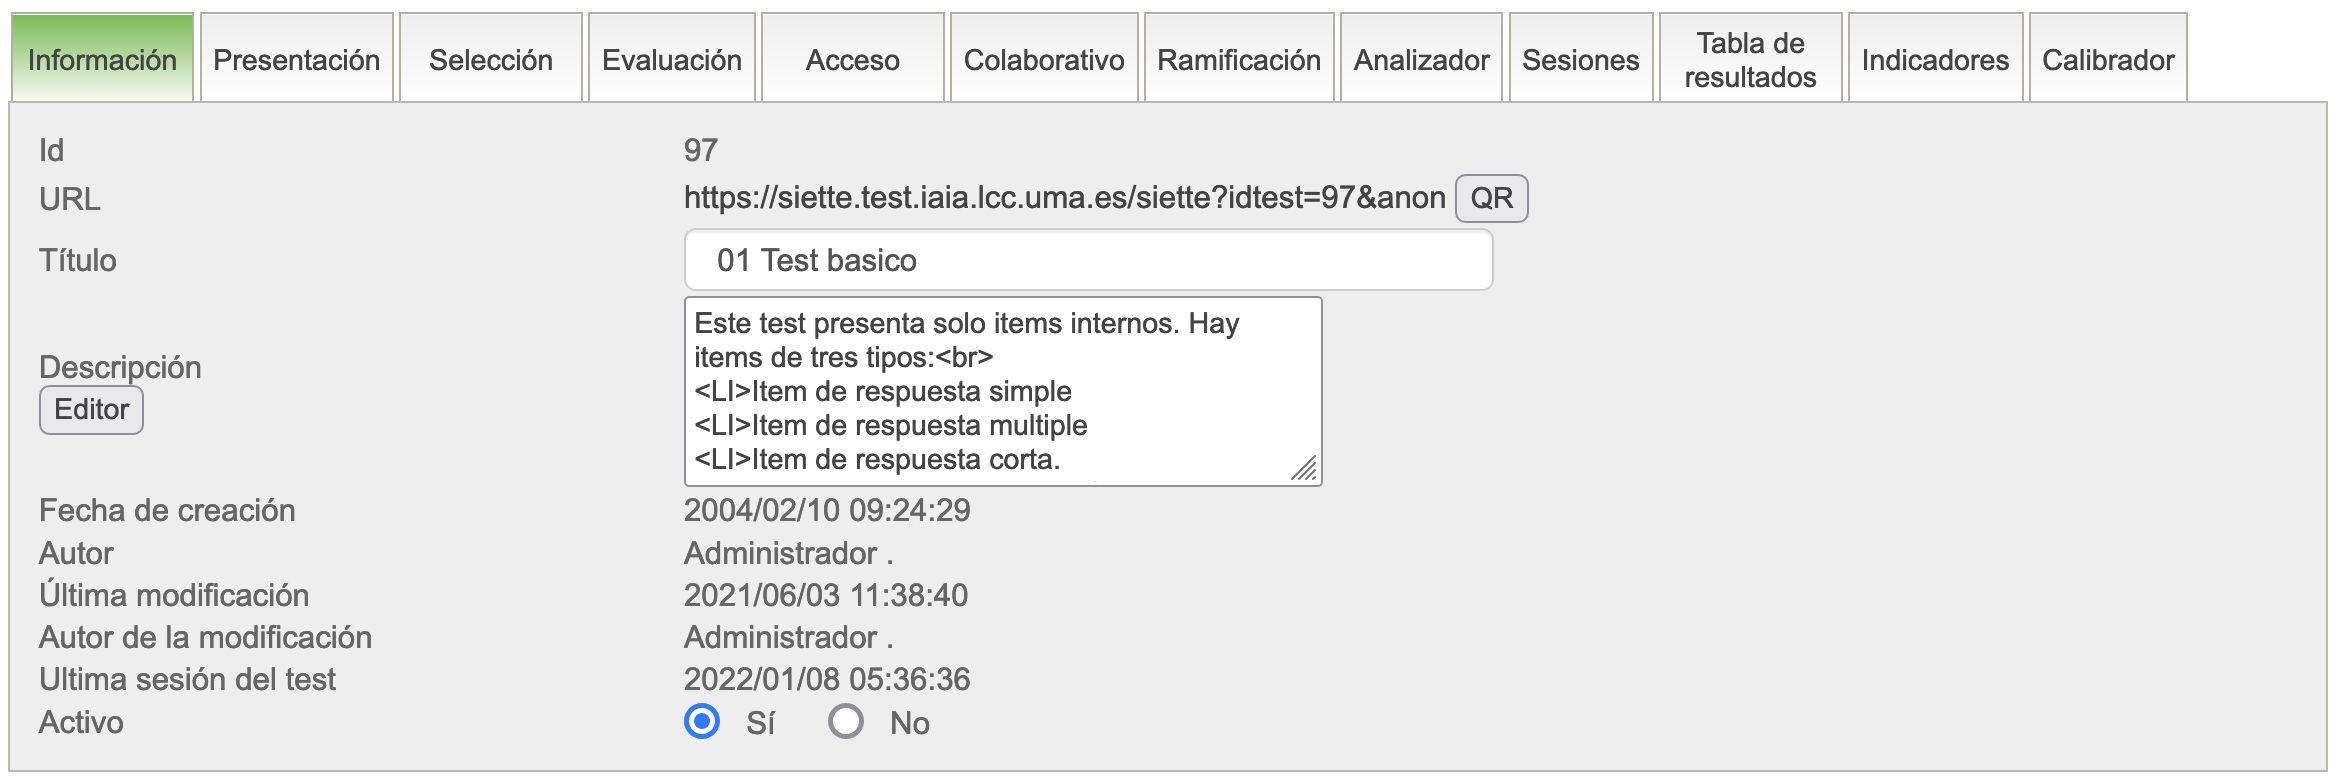The height and width of the screenshot is (784, 2344).
Task: Show the Analizador tab
Action: tap(1421, 60)
